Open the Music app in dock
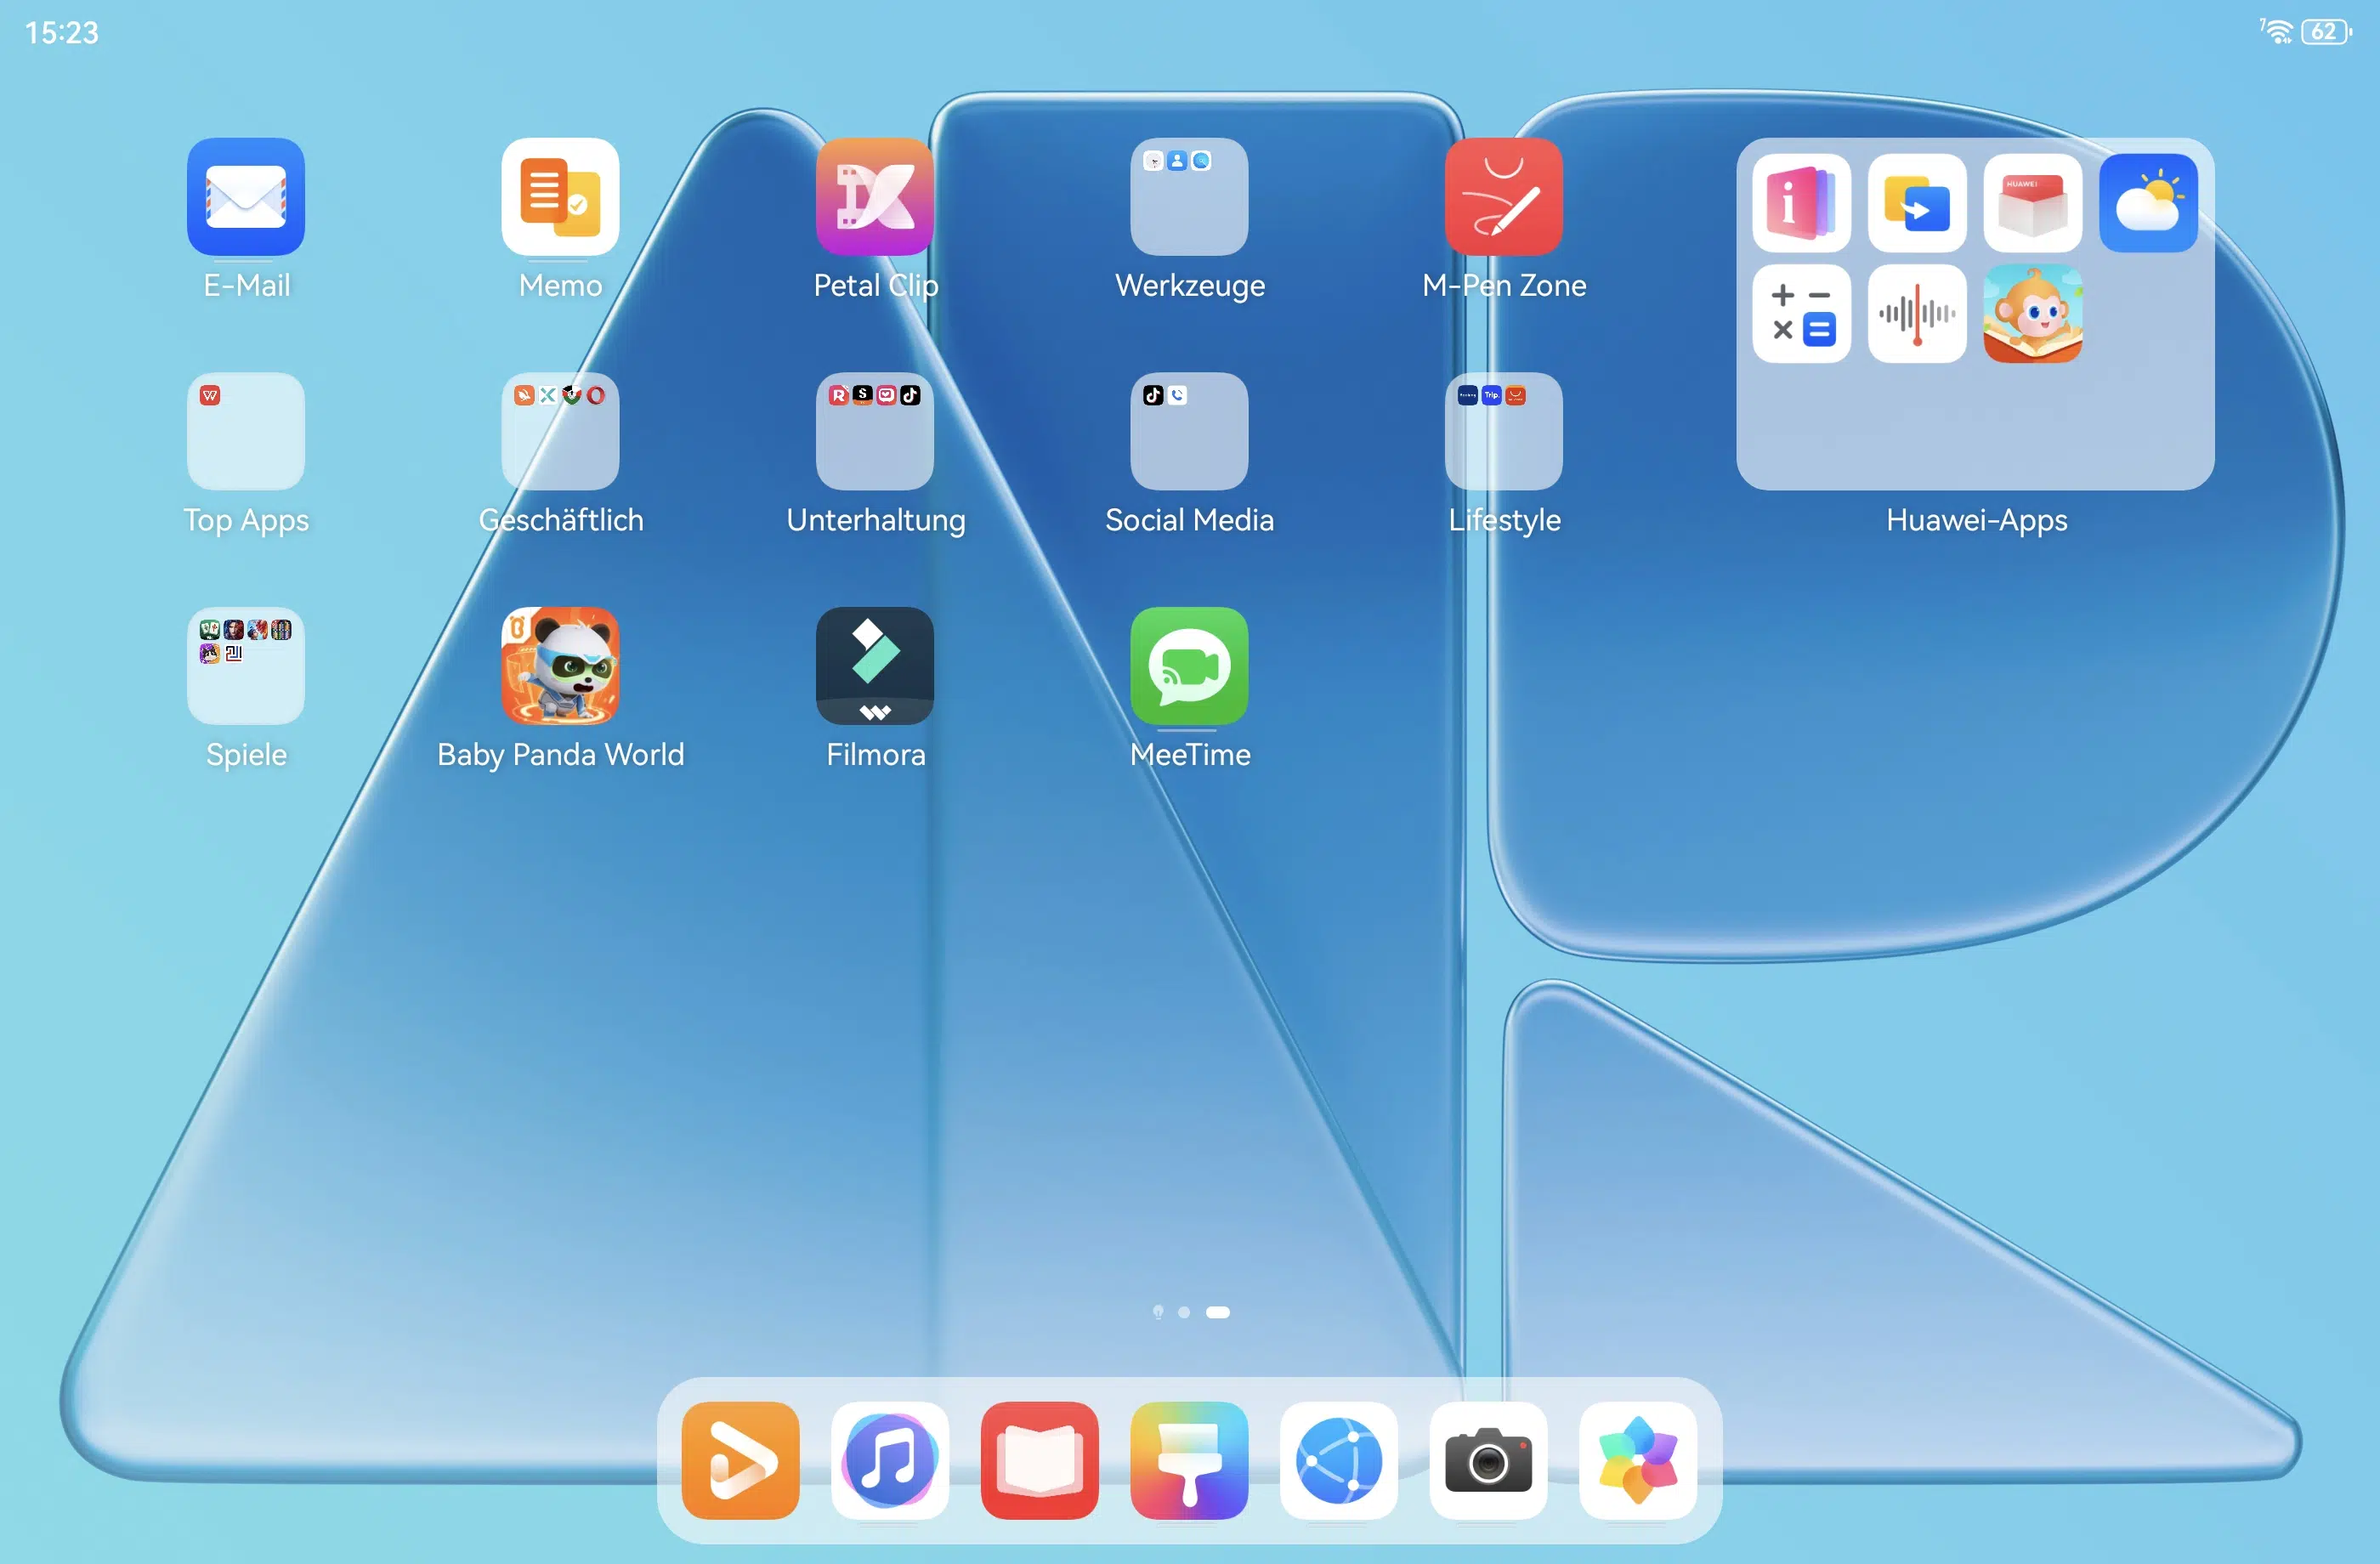 pyautogui.click(x=890, y=1460)
